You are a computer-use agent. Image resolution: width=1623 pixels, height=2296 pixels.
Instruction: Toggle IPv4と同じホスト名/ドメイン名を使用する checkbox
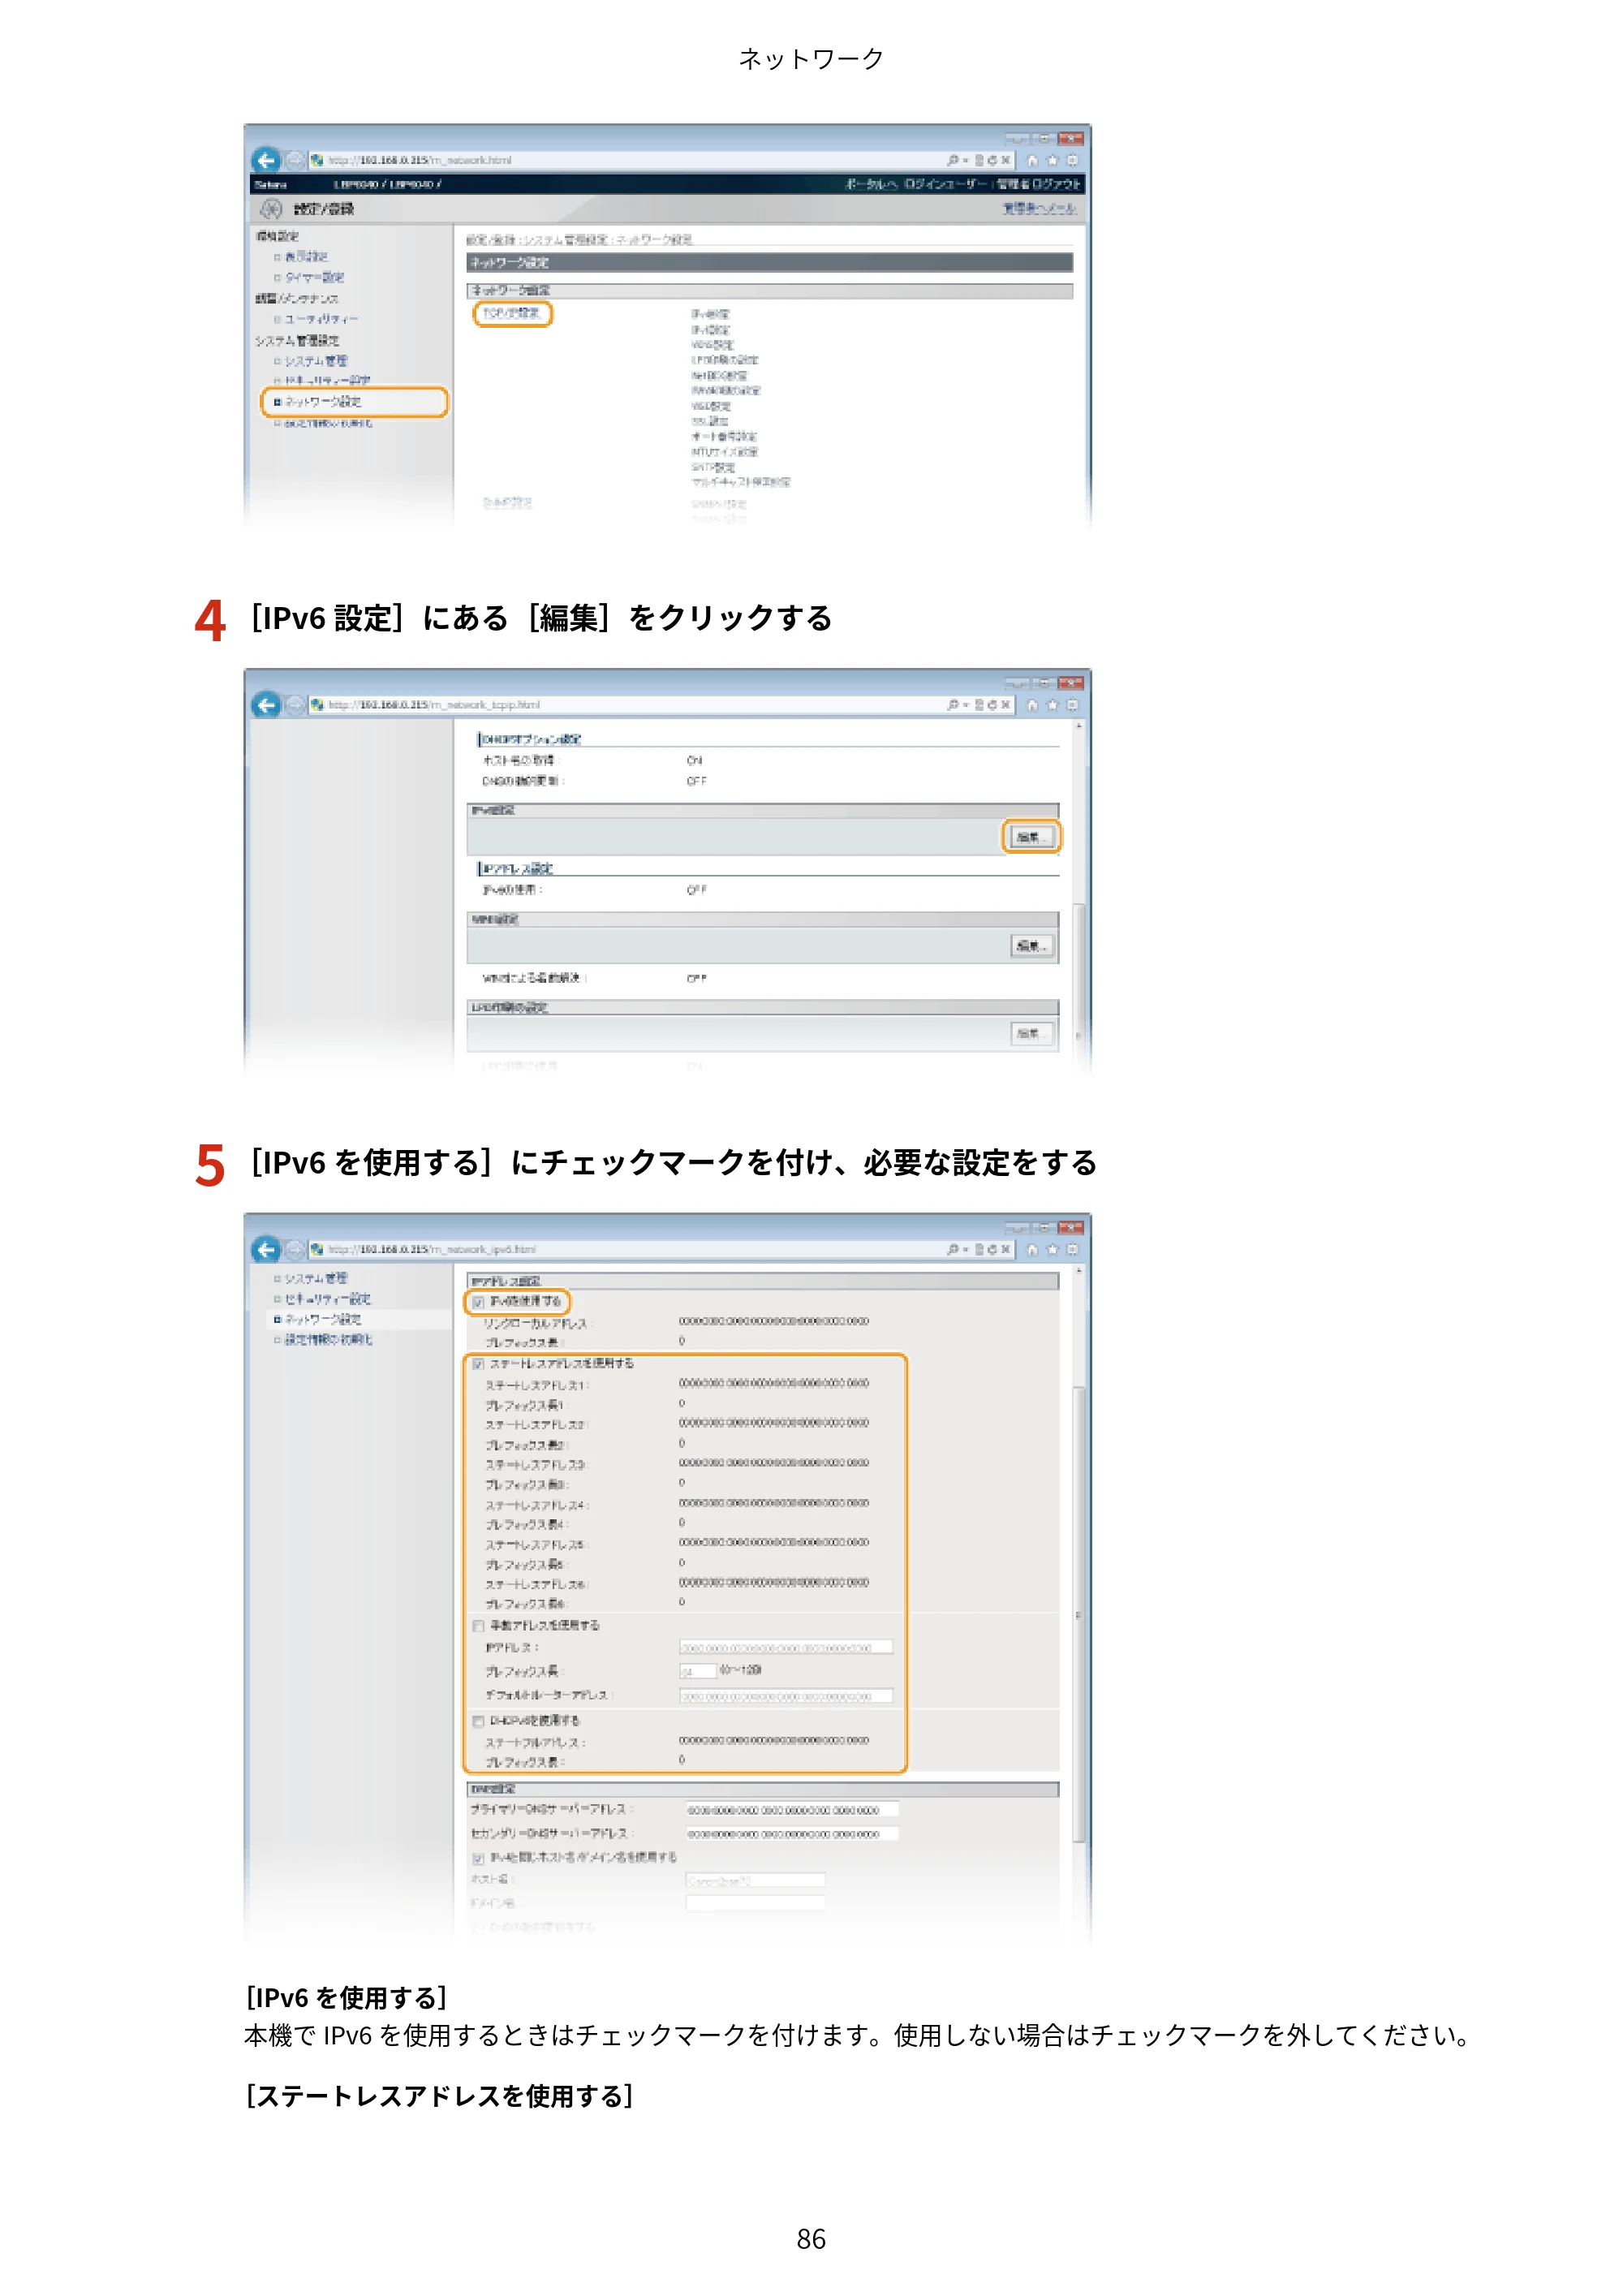pyautogui.click(x=478, y=1858)
